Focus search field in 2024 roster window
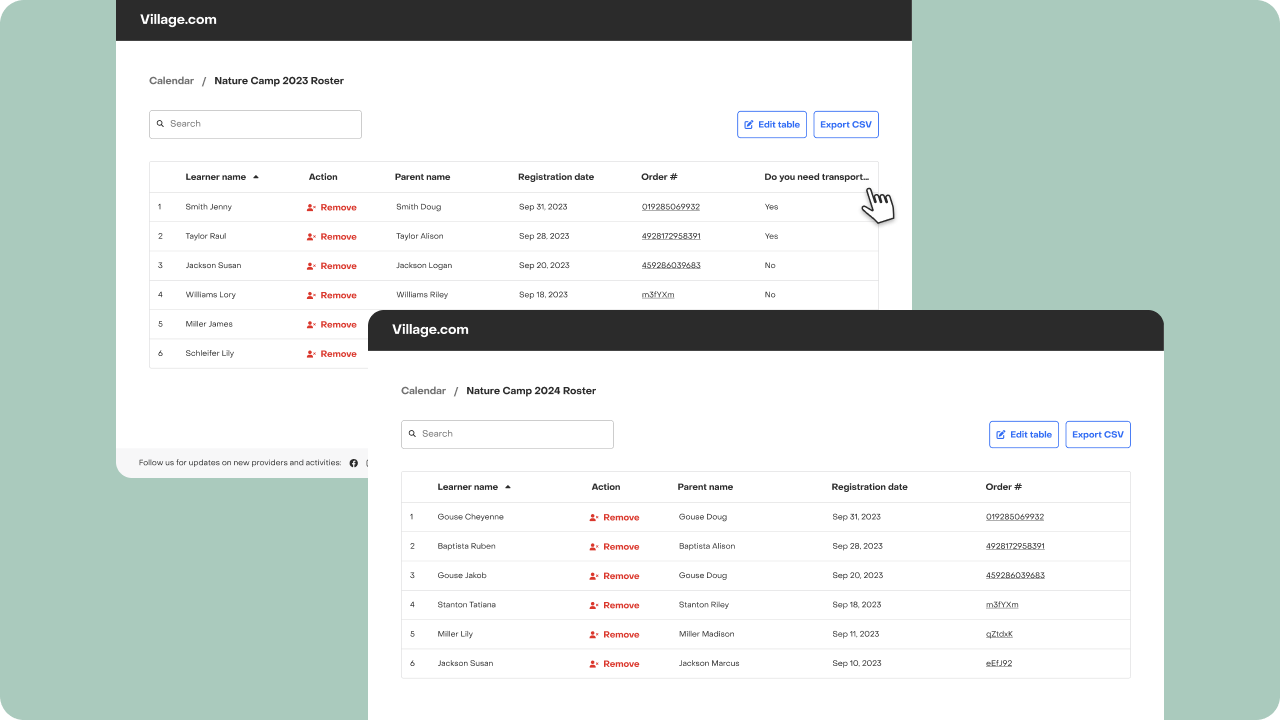This screenshot has height=720, width=1280. point(507,434)
